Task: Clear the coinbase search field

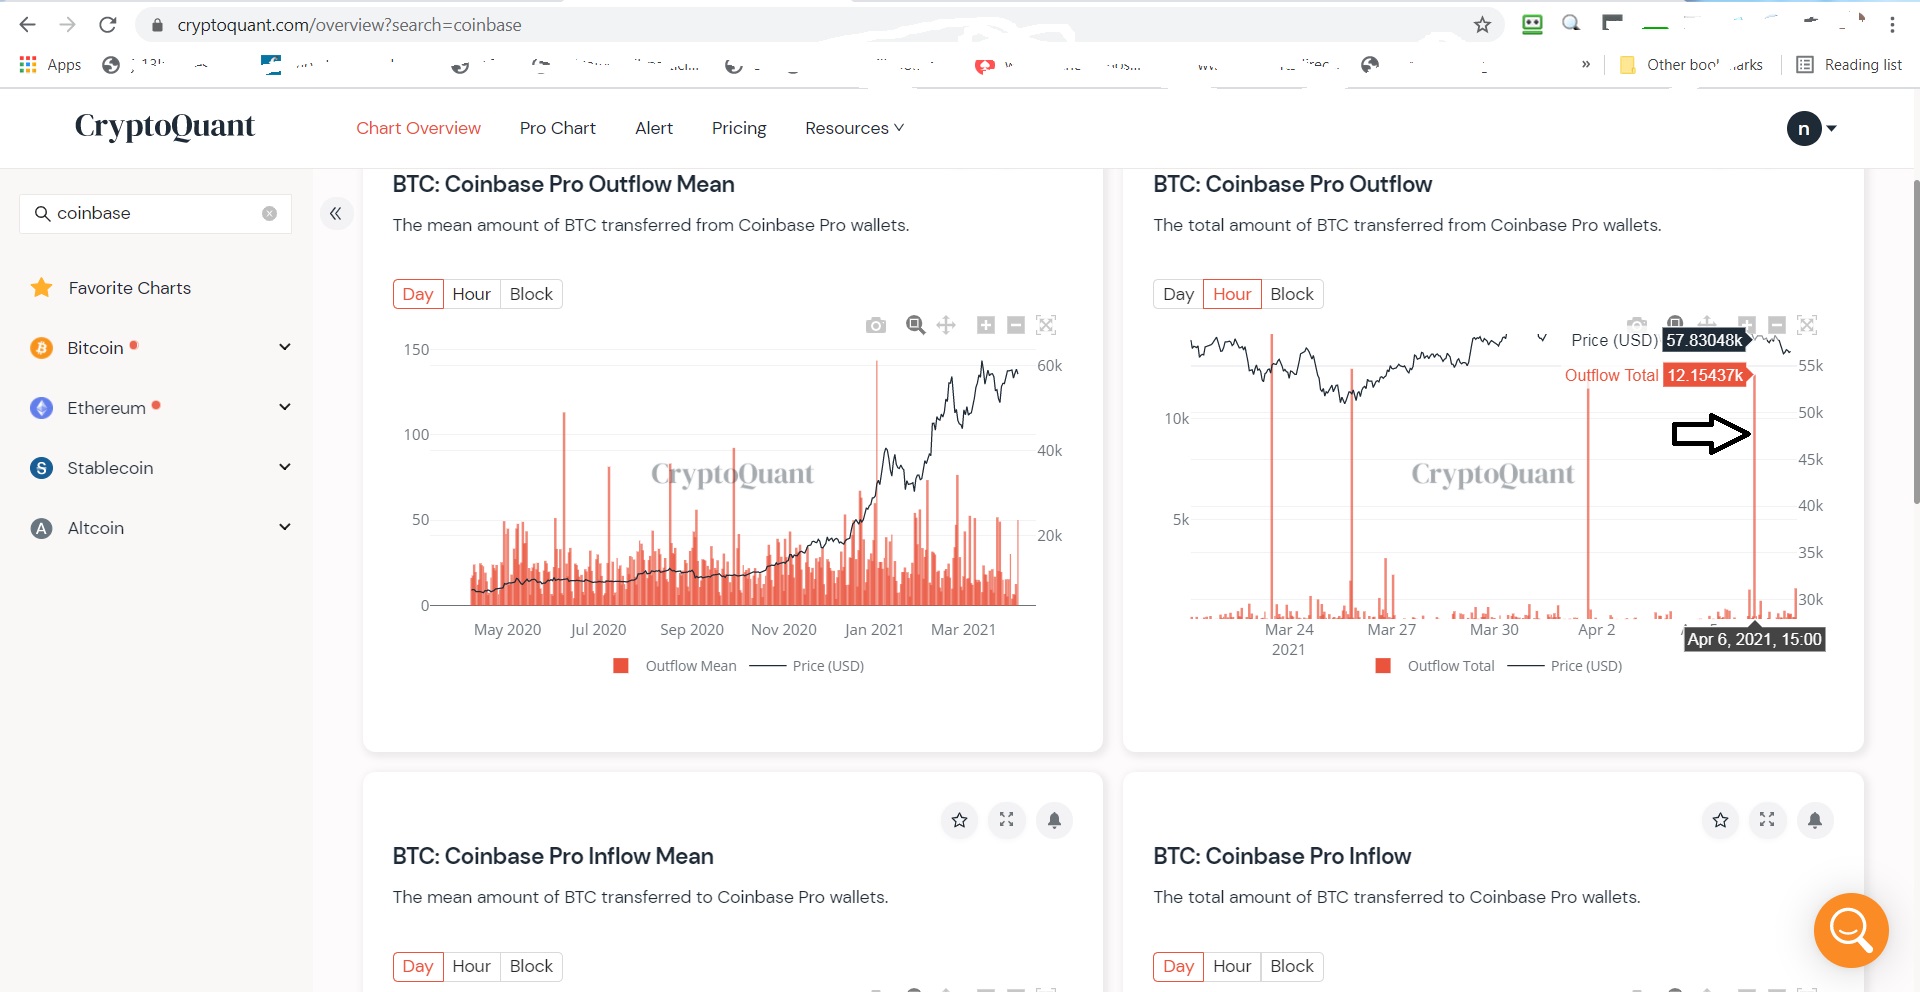Action: click(x=269, y=213)
